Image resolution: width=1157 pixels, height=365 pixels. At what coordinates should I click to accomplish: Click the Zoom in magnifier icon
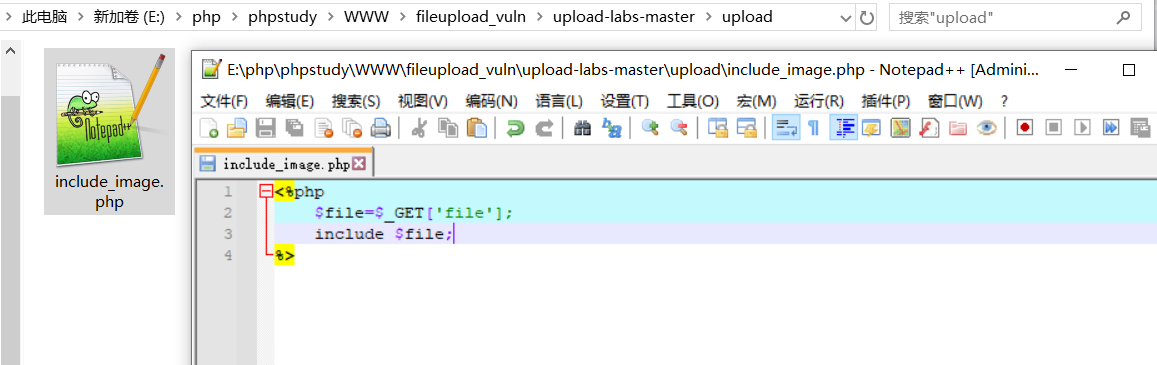click(650, 128)
